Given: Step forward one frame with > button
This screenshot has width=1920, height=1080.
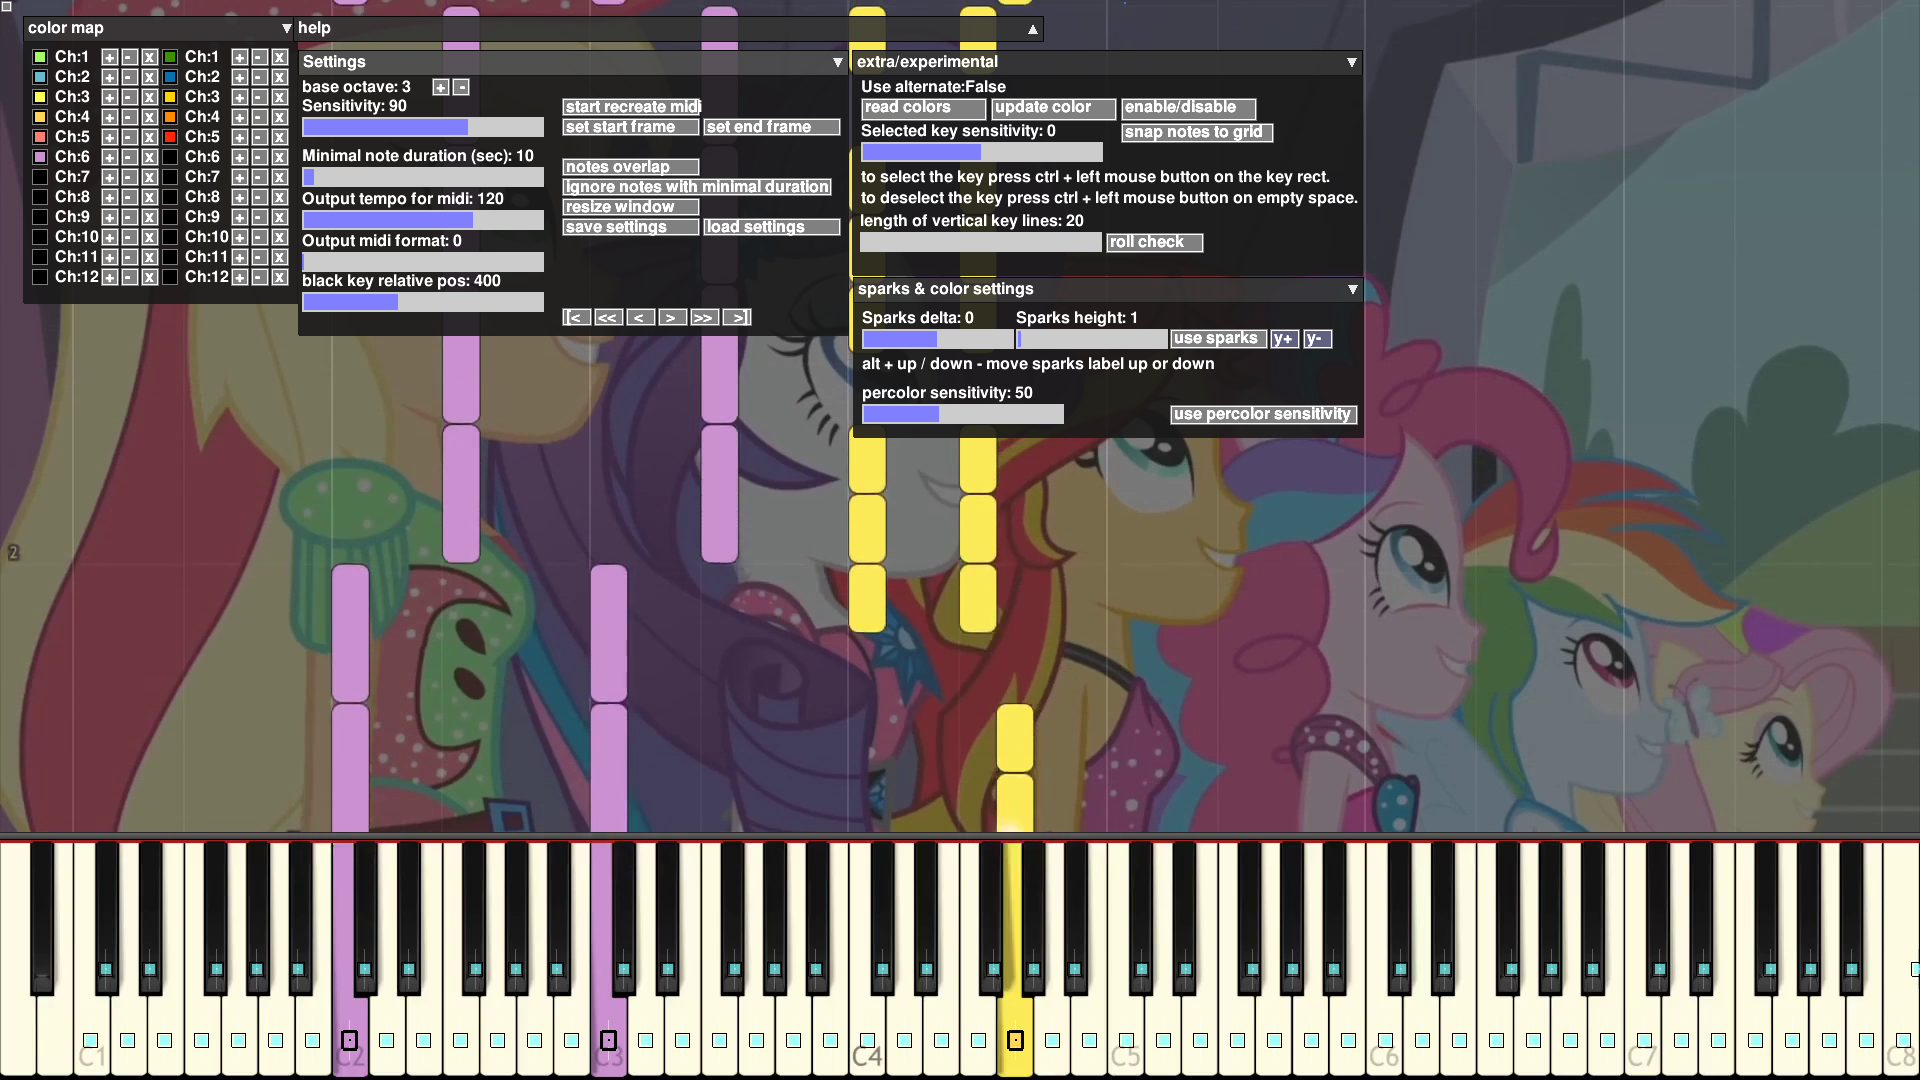Looking at the screenshot, I should tap(672, 317).
